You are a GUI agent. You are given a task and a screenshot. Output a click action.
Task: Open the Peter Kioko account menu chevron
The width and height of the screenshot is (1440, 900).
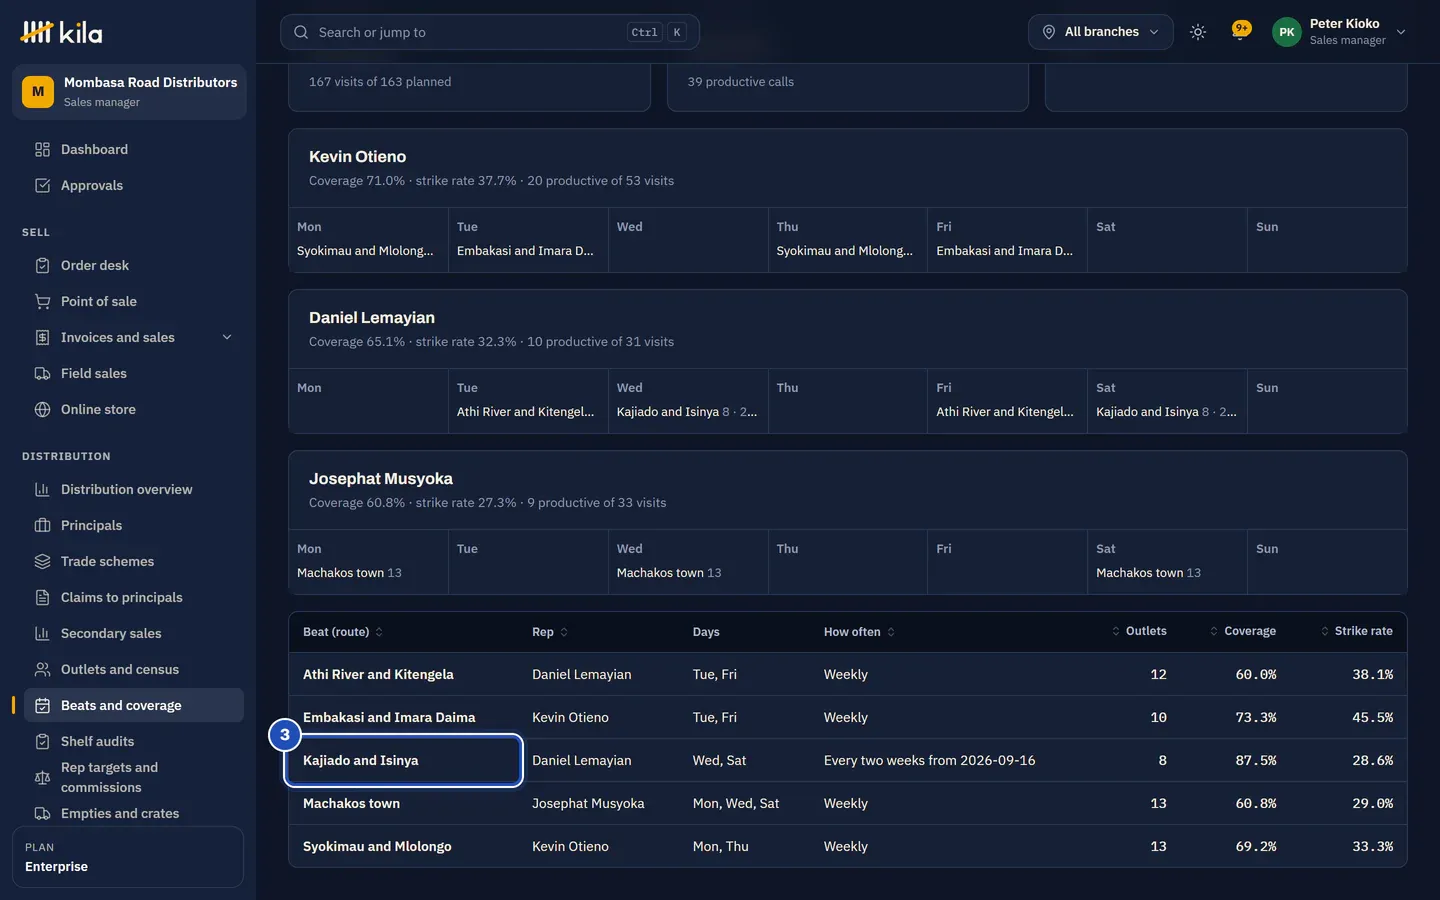(1401, 32)
